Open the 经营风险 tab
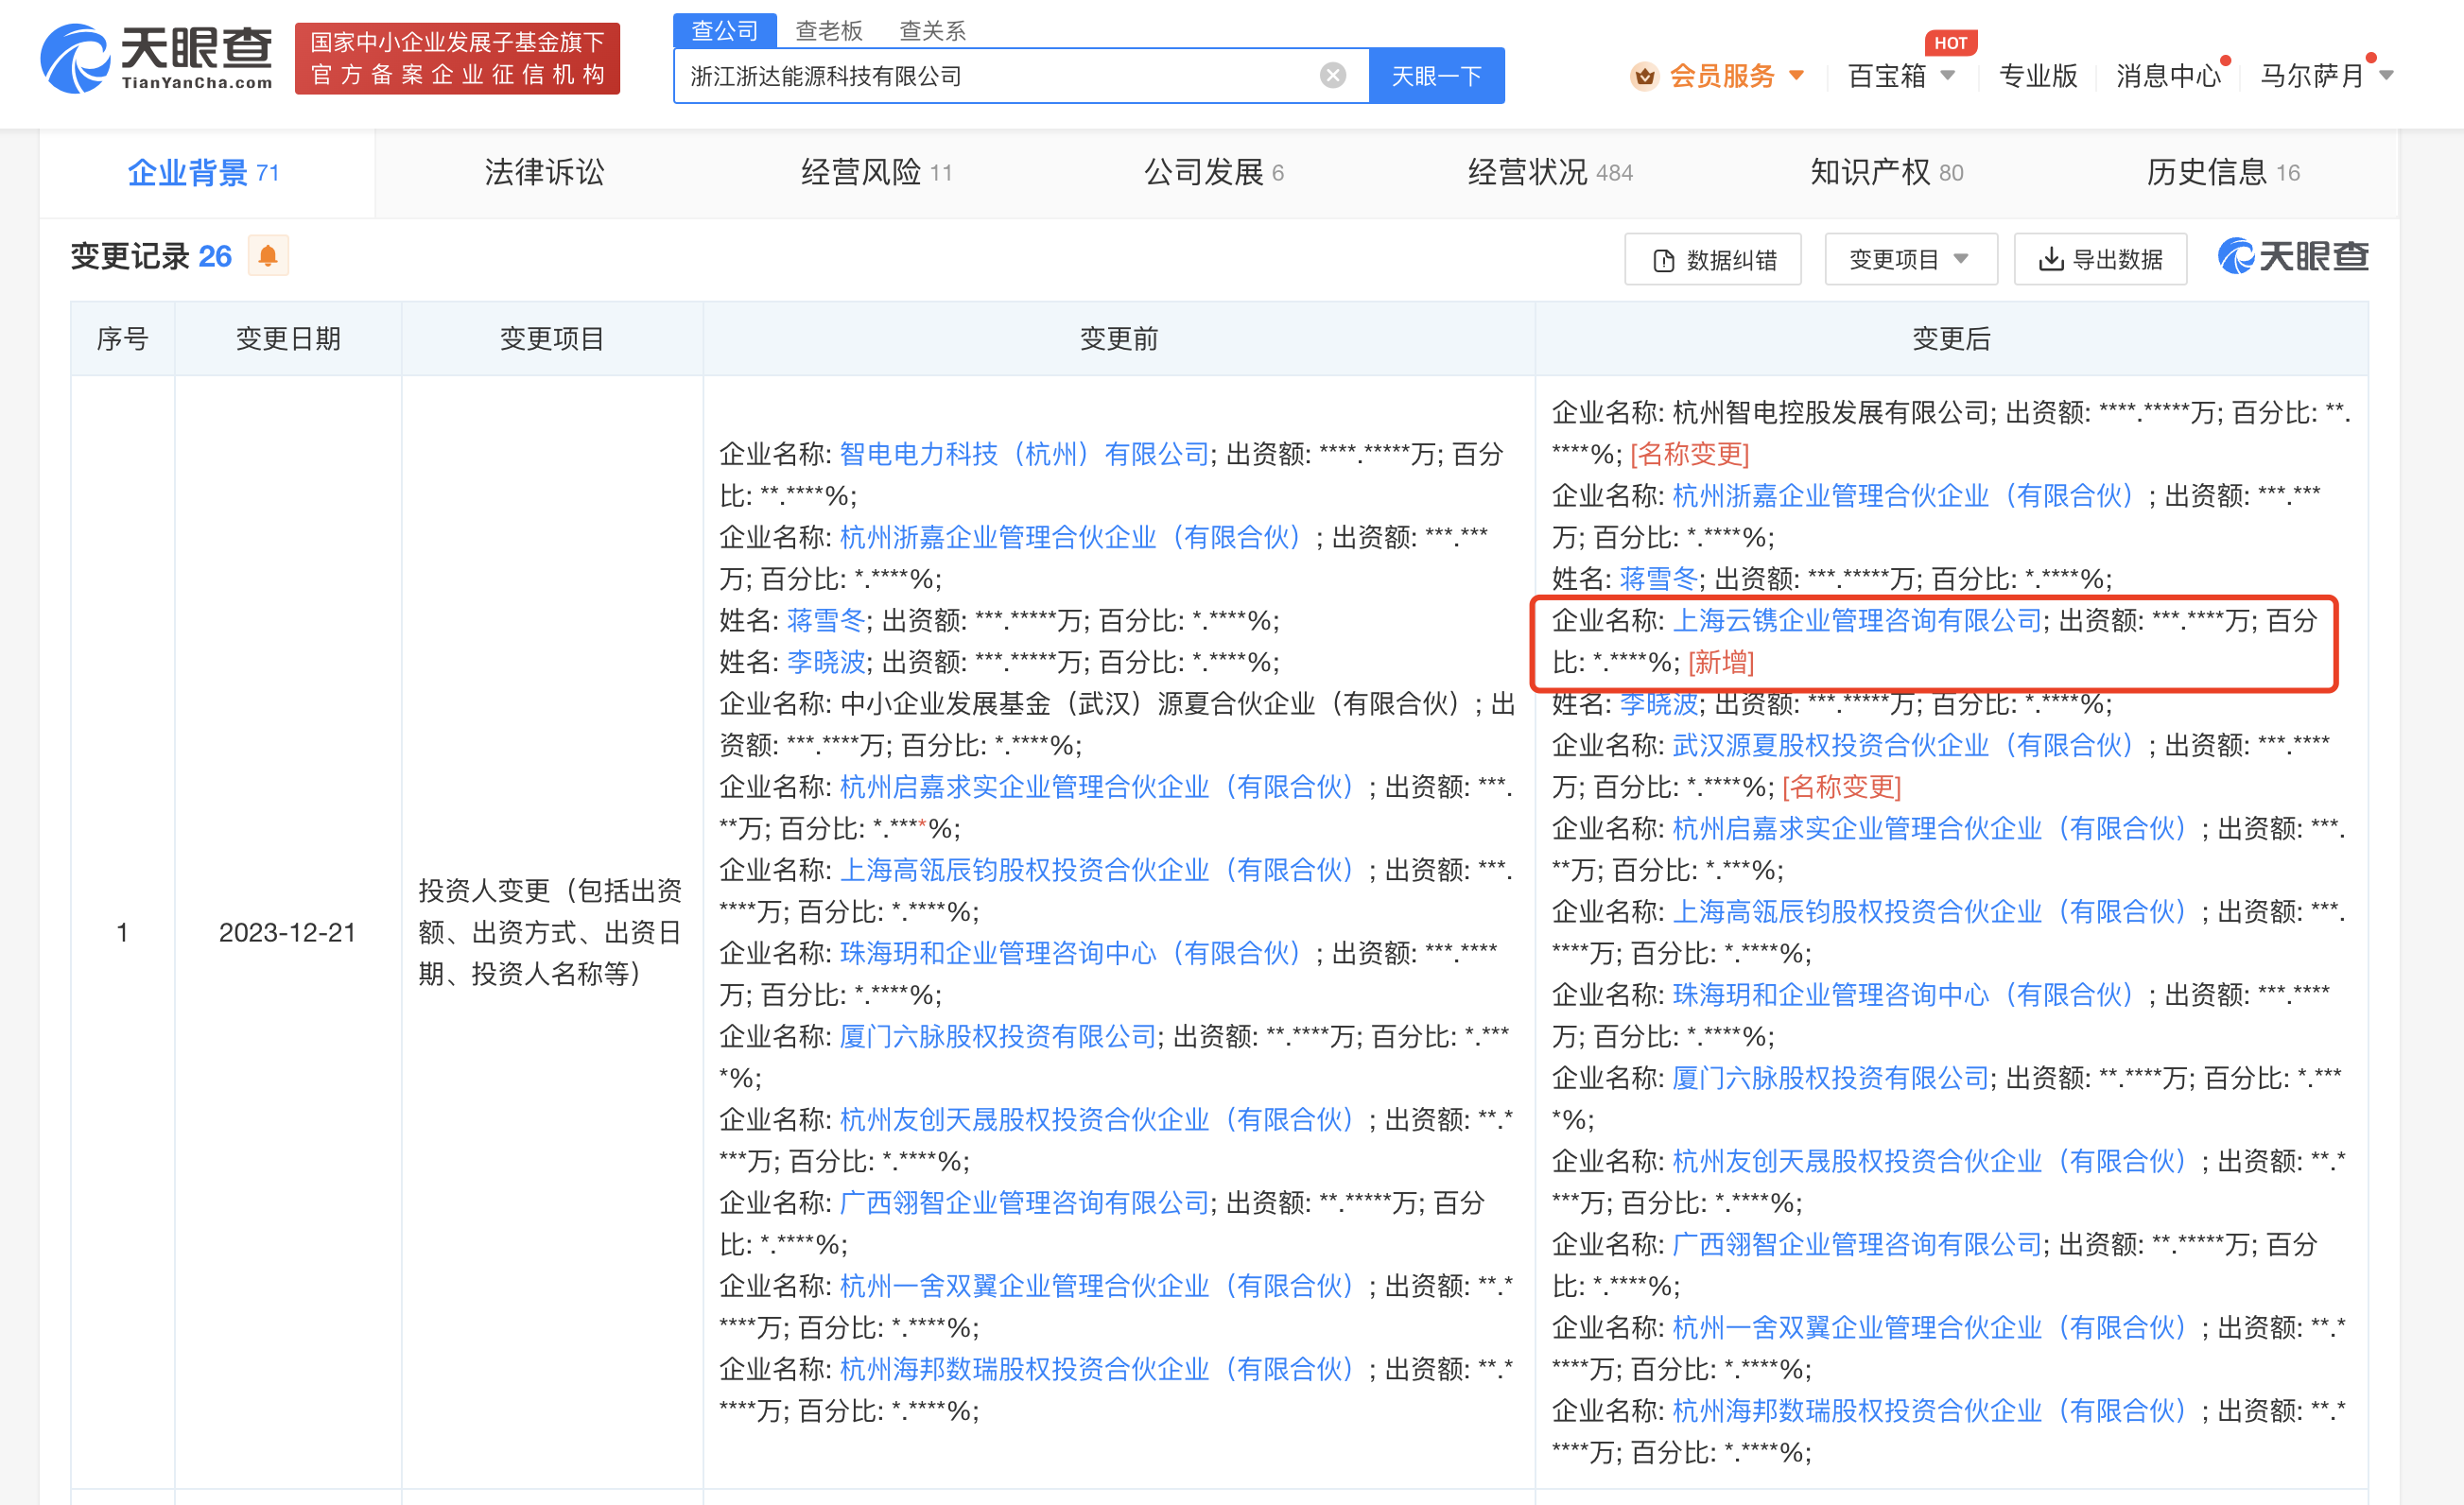 click(x=876, y=173)
